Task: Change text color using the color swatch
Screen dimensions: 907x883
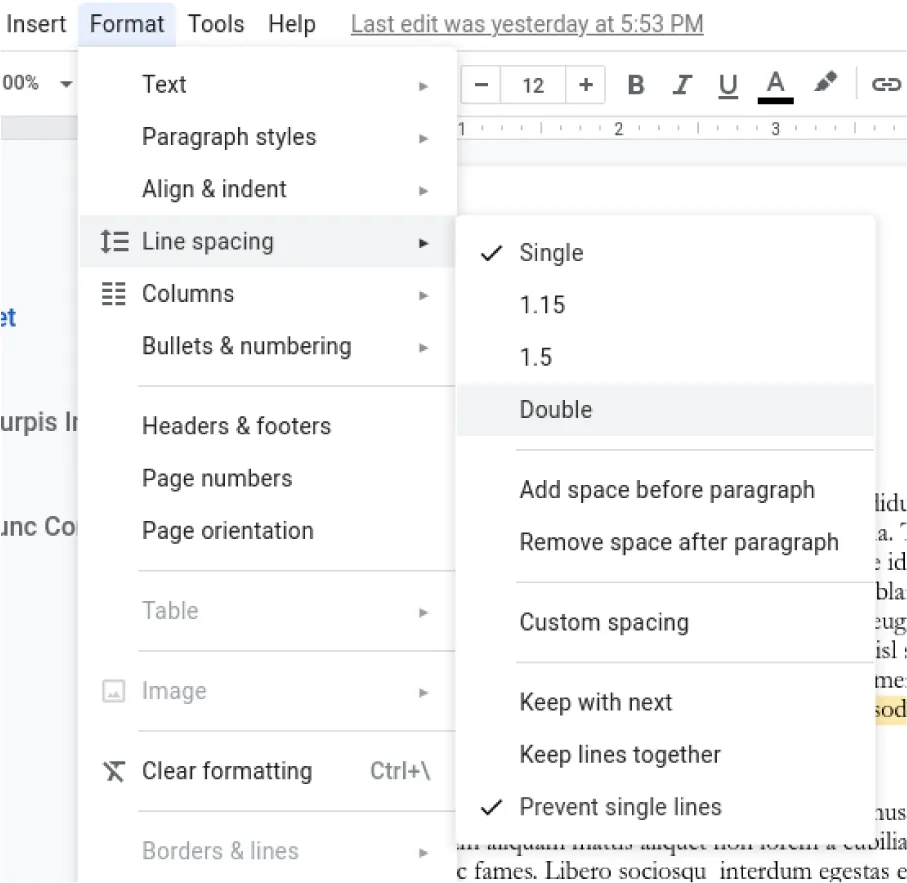Action: pyautogui.click(x=775, y=85)
